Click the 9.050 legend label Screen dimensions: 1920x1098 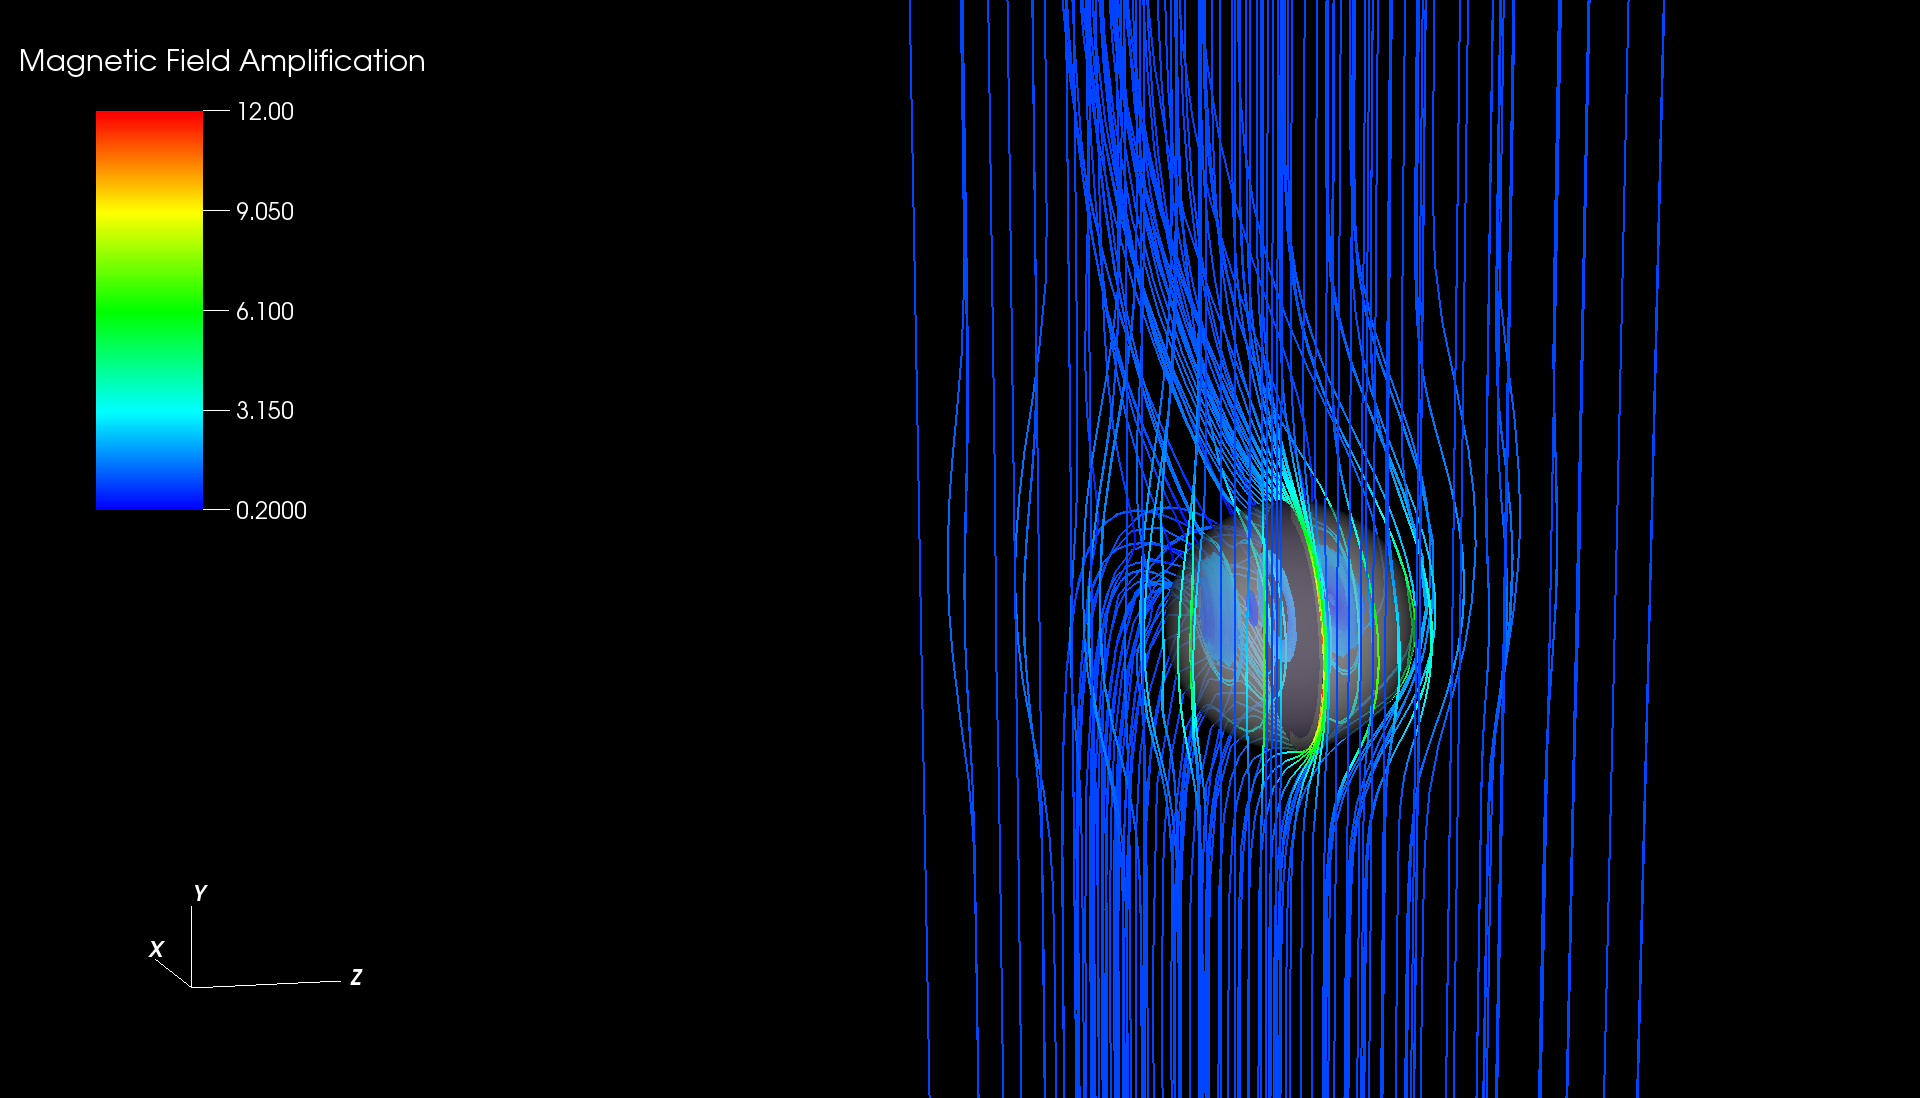click(x=265, y=211)
